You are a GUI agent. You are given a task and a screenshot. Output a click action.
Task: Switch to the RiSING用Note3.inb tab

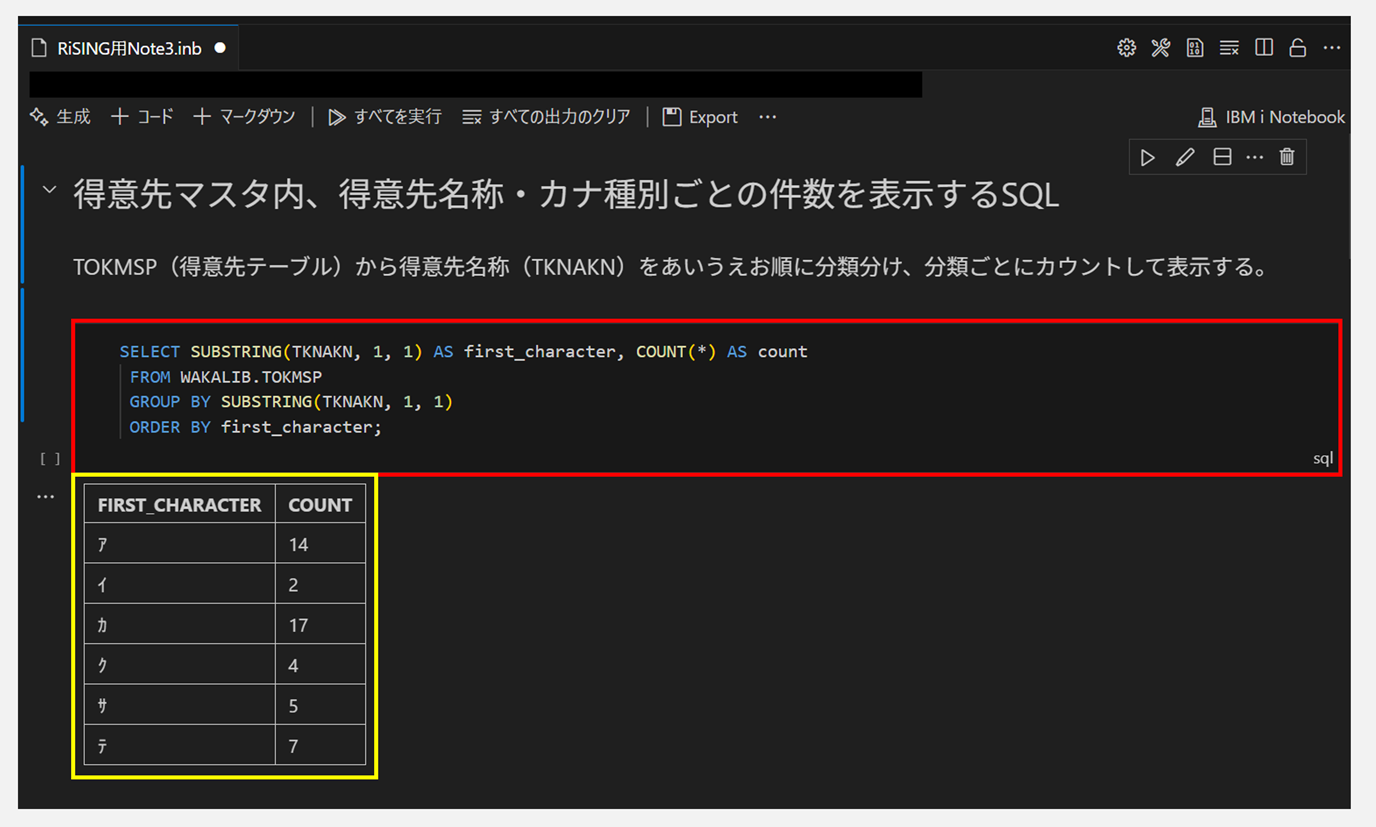[x=129, y=48]
